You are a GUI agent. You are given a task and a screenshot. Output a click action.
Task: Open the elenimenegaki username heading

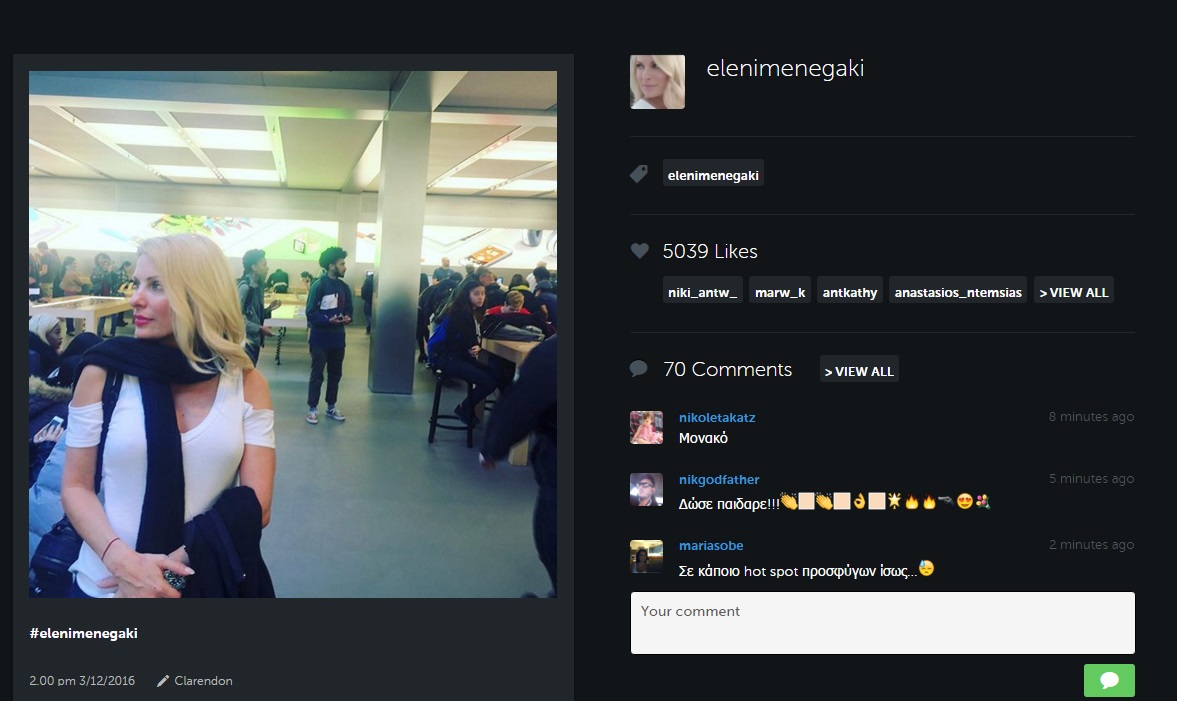[785, 68]
